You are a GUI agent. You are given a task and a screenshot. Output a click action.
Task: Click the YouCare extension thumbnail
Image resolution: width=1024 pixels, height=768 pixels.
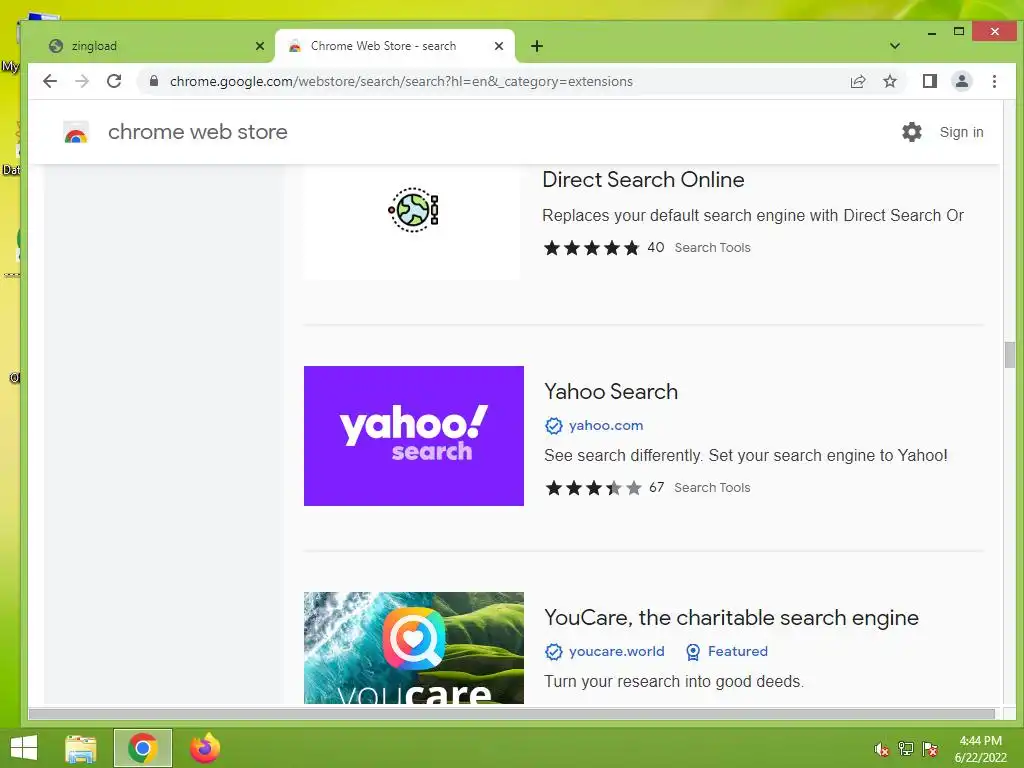click(413, 648)
